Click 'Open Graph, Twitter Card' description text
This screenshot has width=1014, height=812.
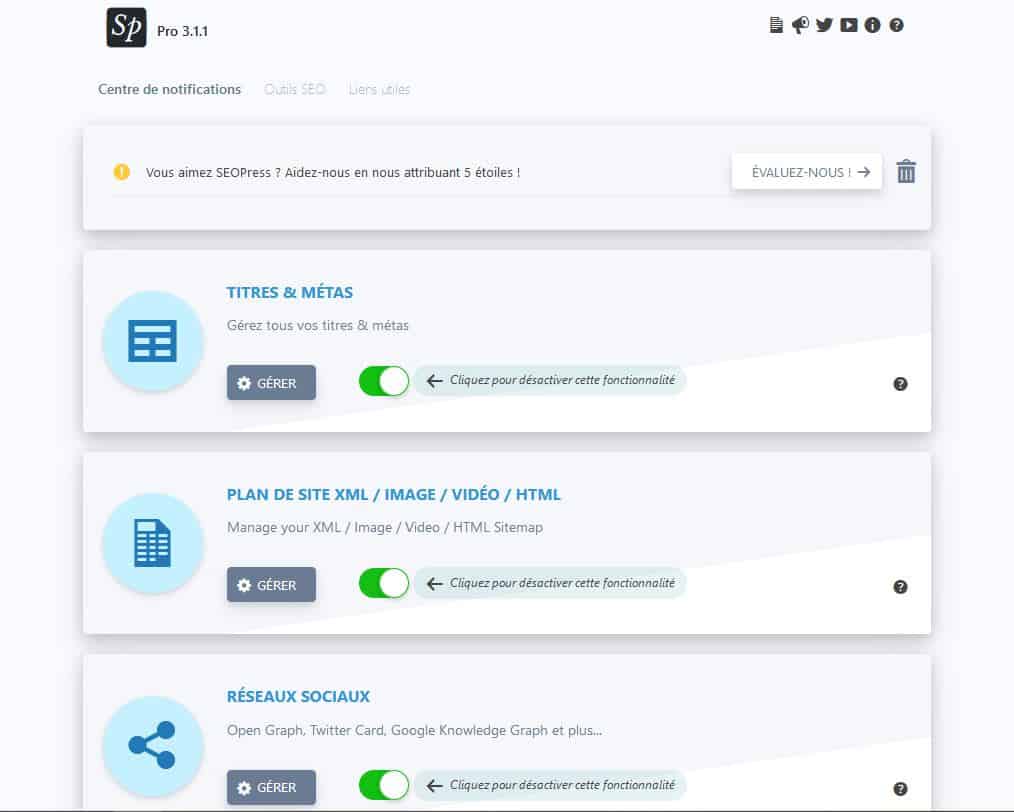tap(414, 731)
